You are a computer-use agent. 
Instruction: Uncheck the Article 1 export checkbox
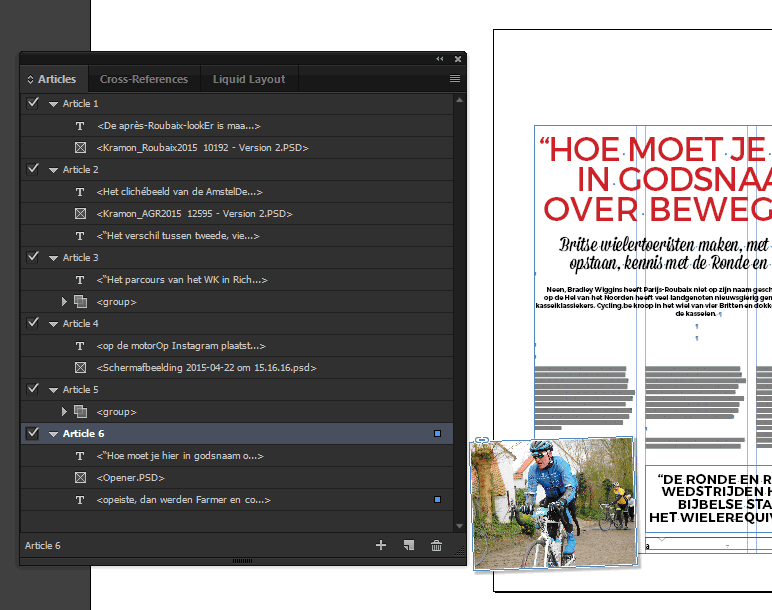[x=33, y=103]
